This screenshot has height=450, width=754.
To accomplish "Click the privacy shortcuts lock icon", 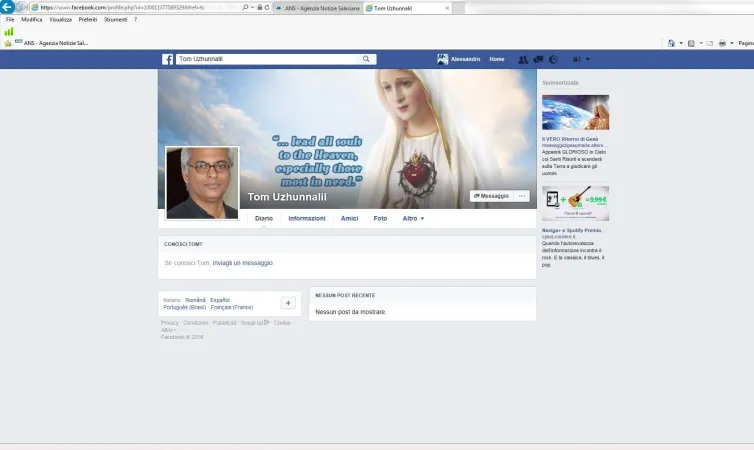I will click(x=576, y=60).
